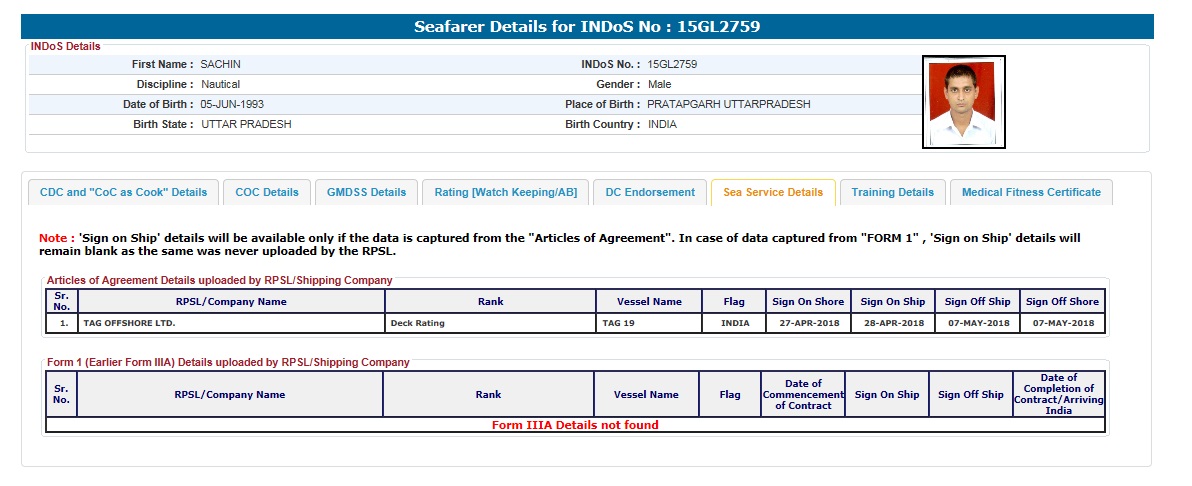Click the Form IIIA Details not found message

tap(575, 425)
